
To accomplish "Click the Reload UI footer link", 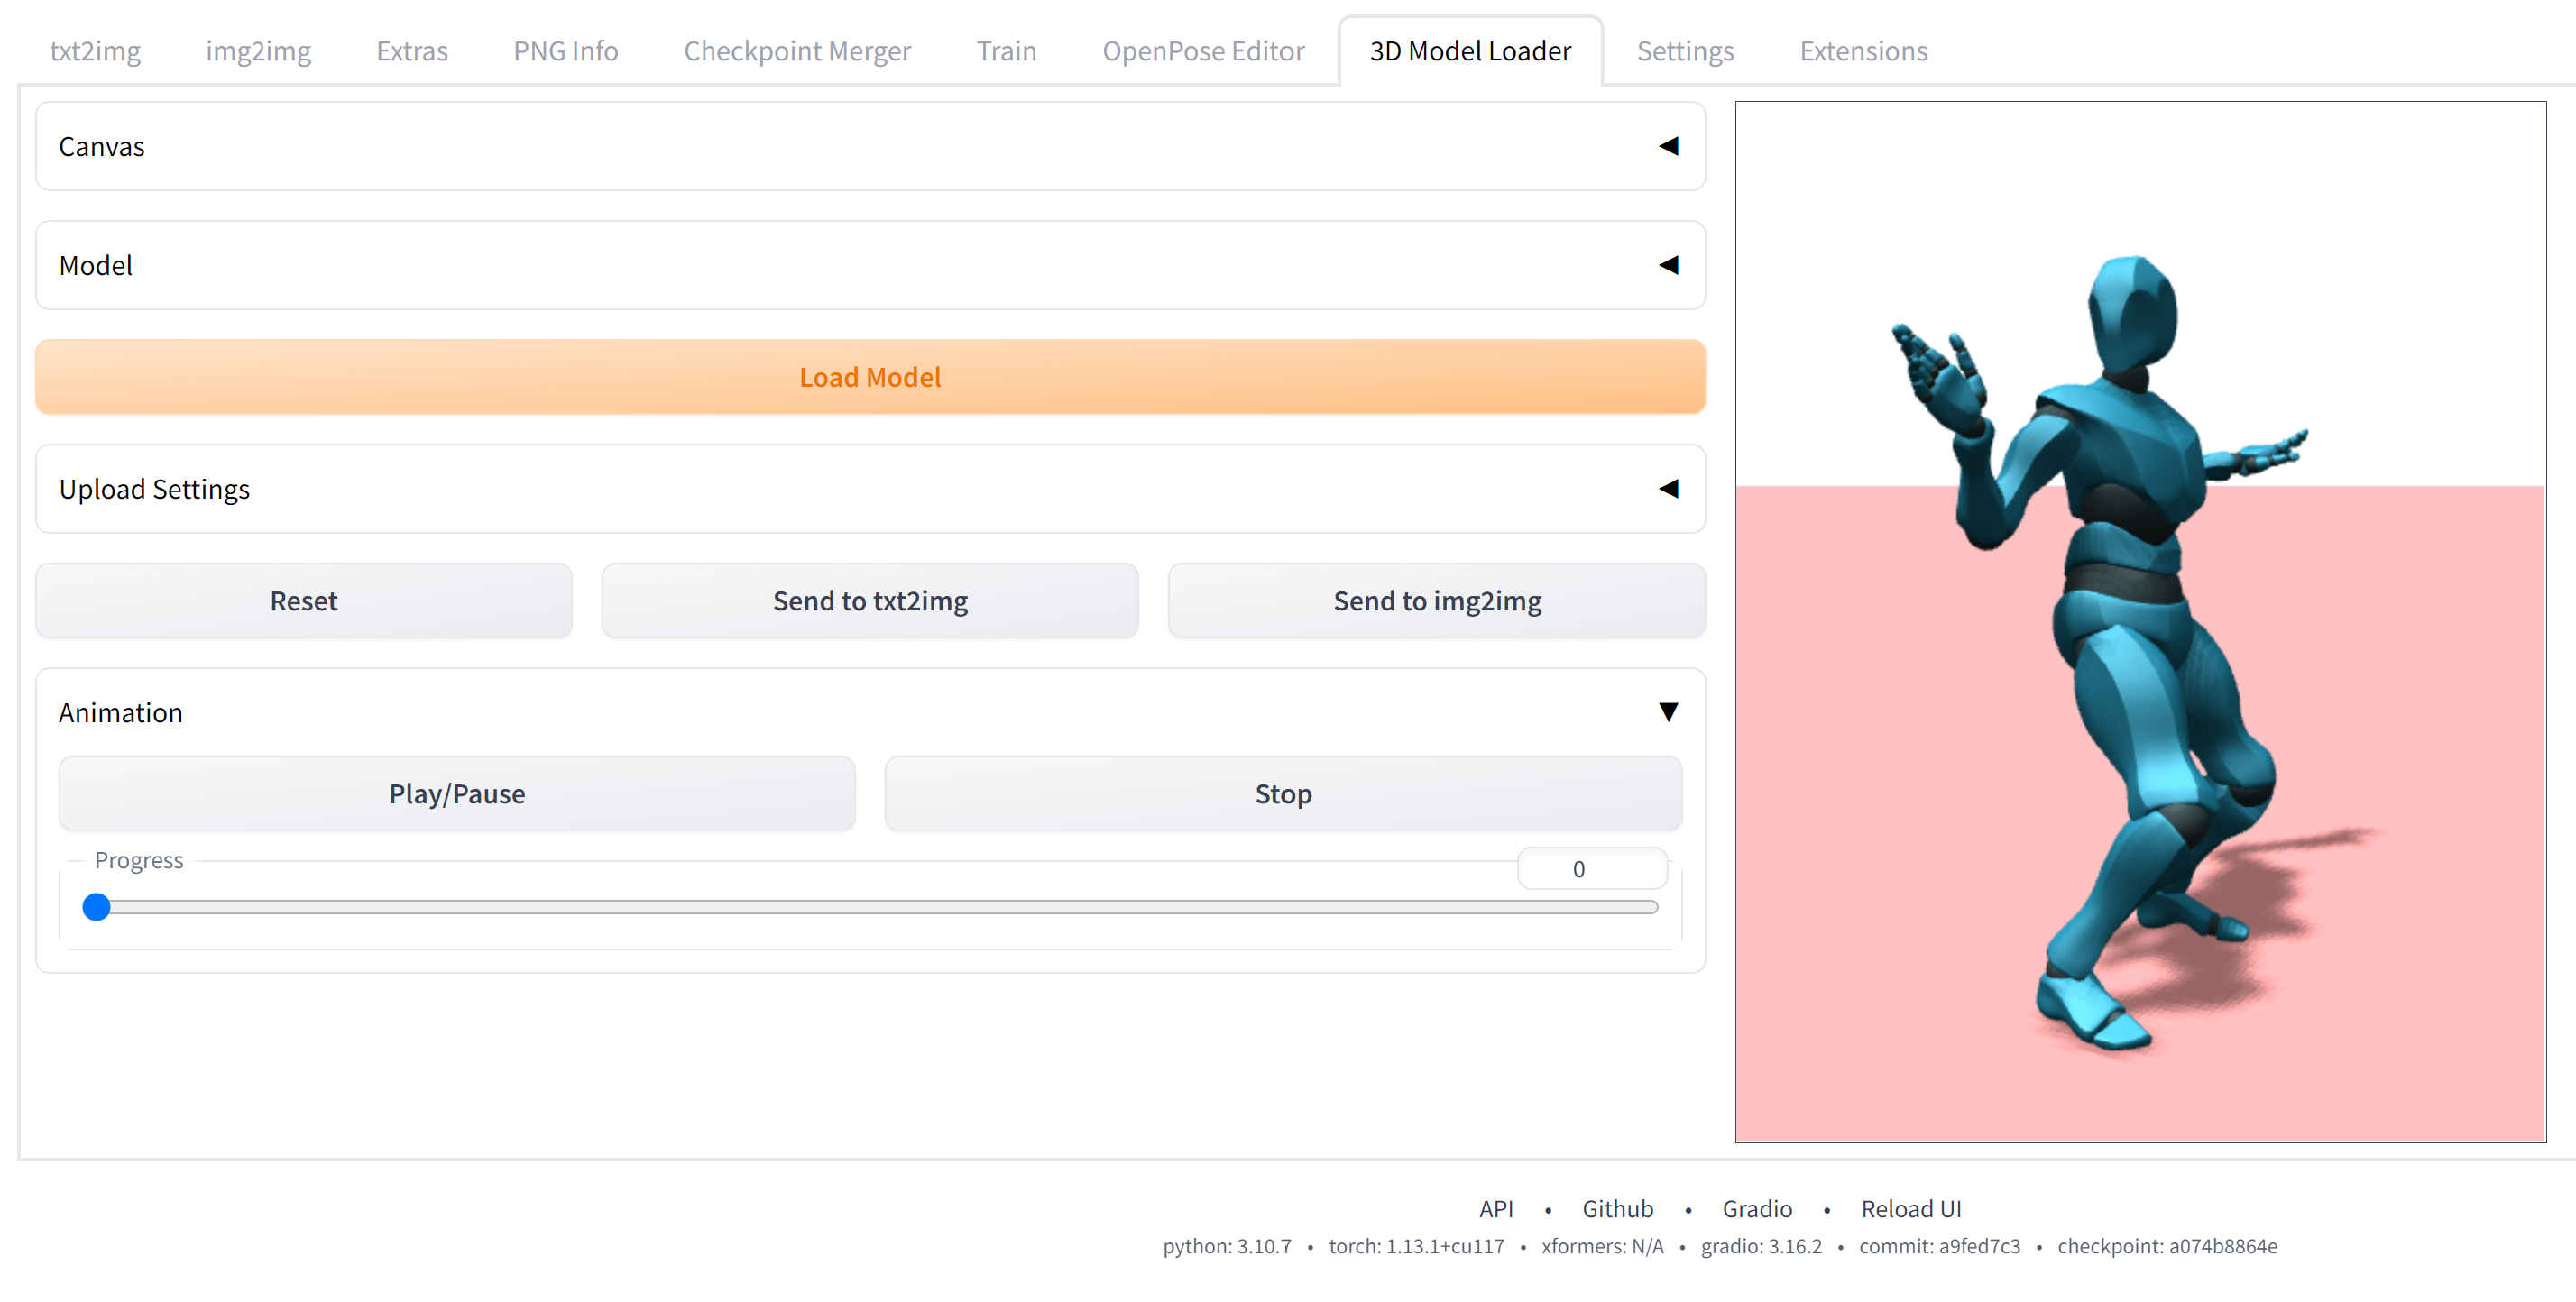I will pos(1910,1209).
